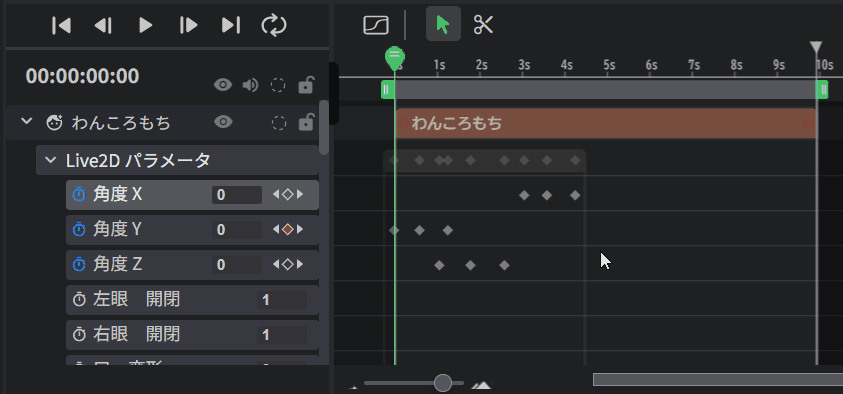Go to next keyframe of 角度 Z
Image resolution: width=843 pixels, height=394 pixels.
point(300,264)
